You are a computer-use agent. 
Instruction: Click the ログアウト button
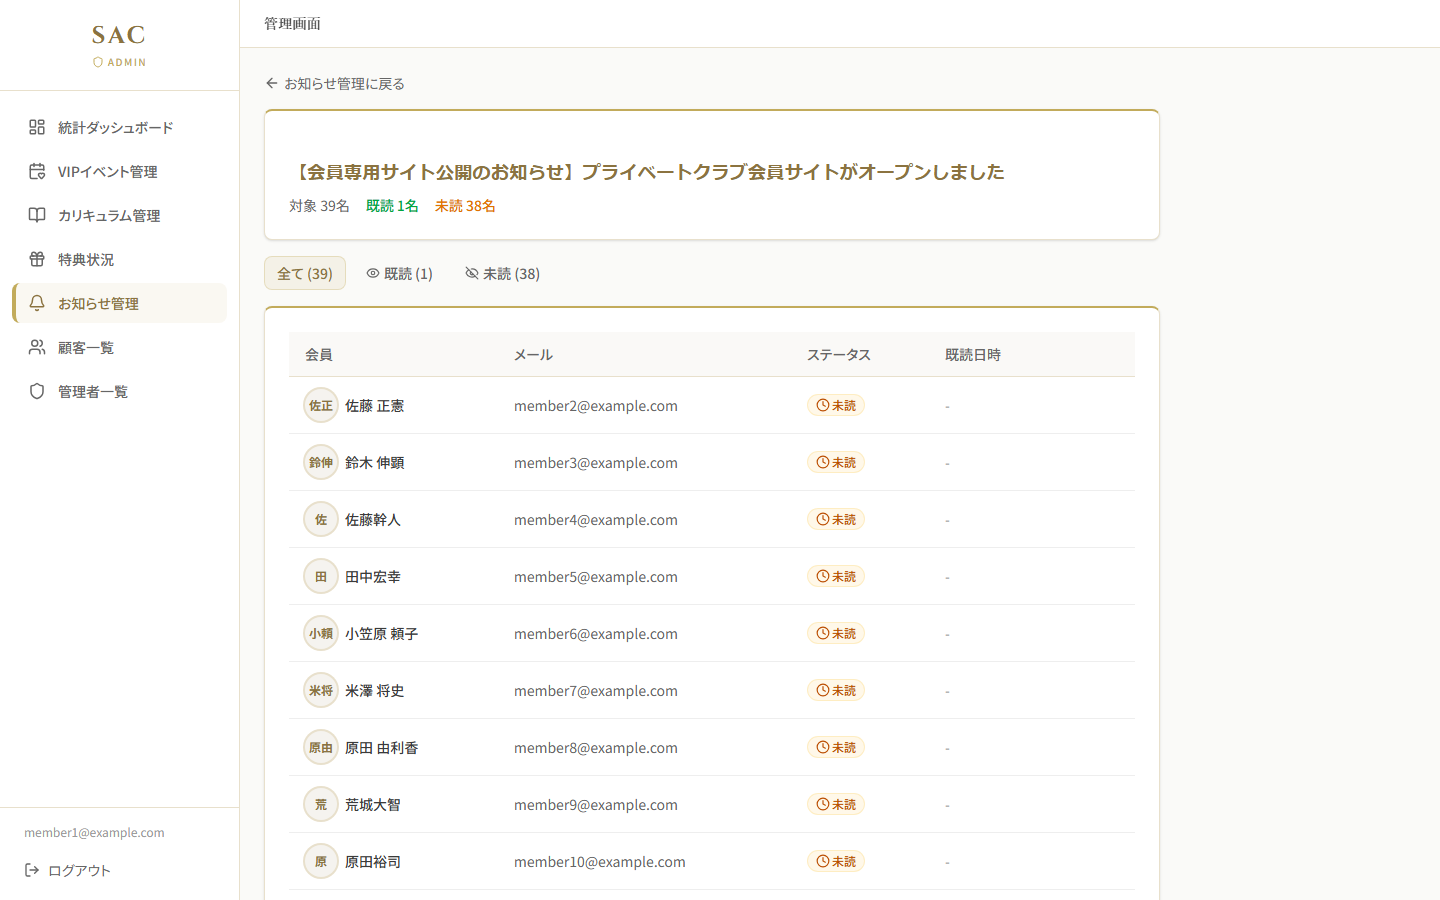pos(68,870)
